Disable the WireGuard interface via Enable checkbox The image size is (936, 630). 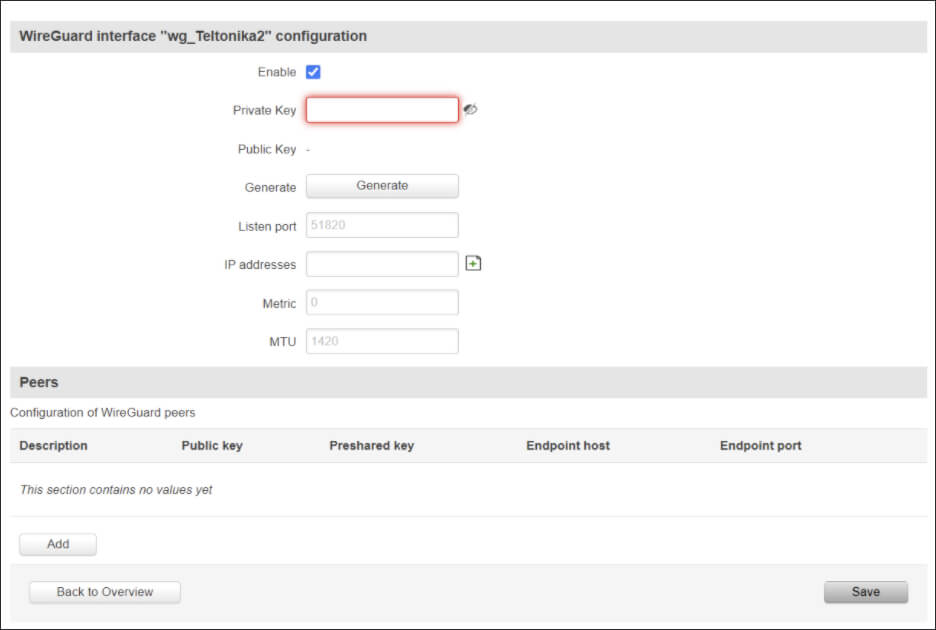point(314,71)
